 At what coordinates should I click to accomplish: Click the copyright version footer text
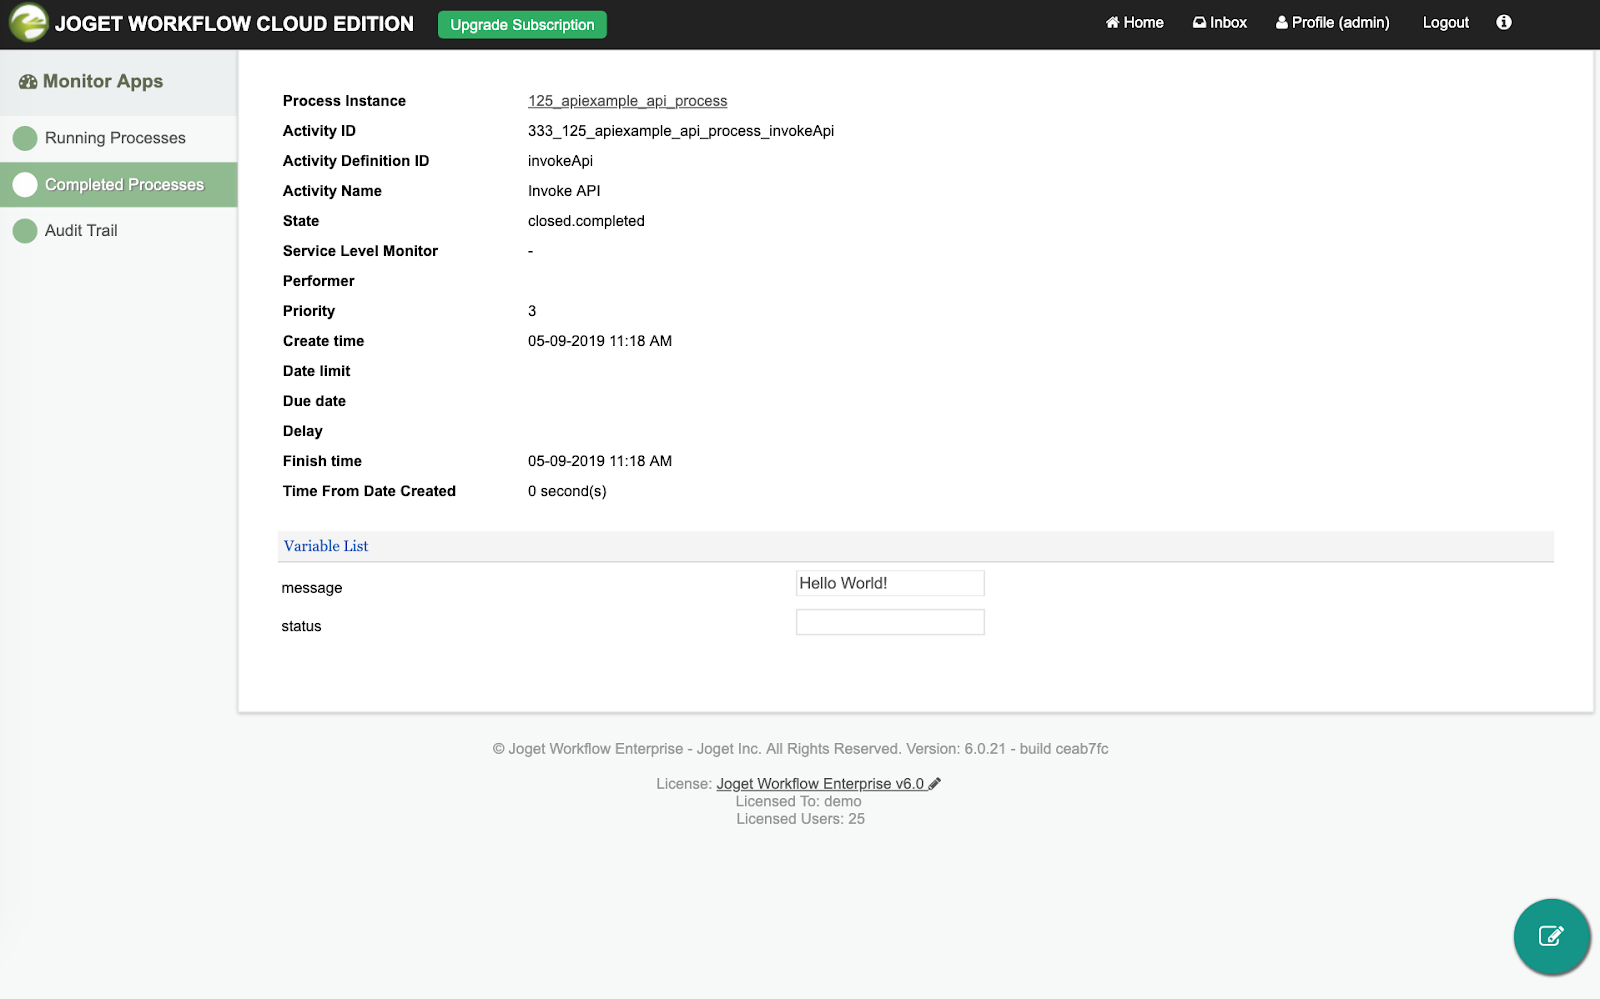(x=800, y=749)
